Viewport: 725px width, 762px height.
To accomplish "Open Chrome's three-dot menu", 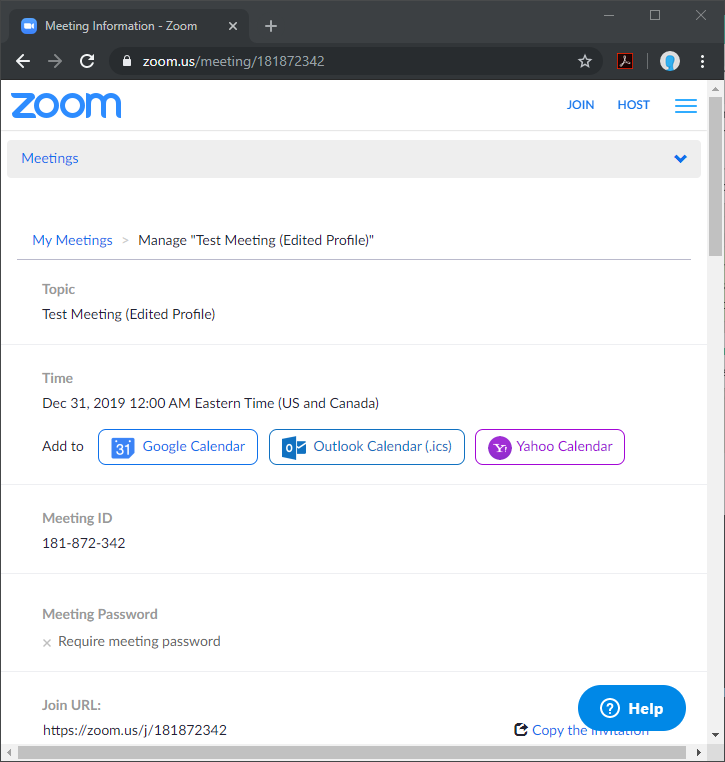I will (702, 61).
